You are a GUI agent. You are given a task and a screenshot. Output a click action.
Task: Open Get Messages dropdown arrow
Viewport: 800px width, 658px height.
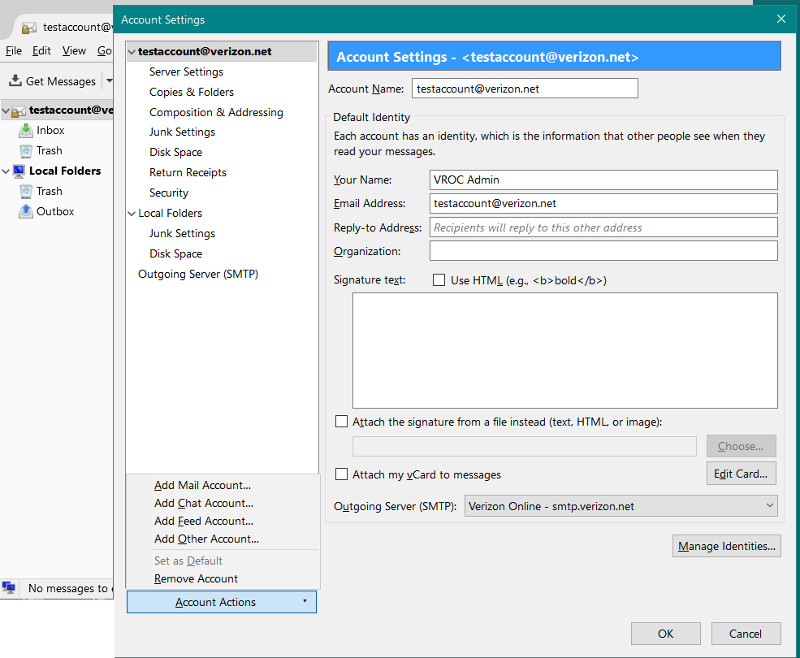109,81
